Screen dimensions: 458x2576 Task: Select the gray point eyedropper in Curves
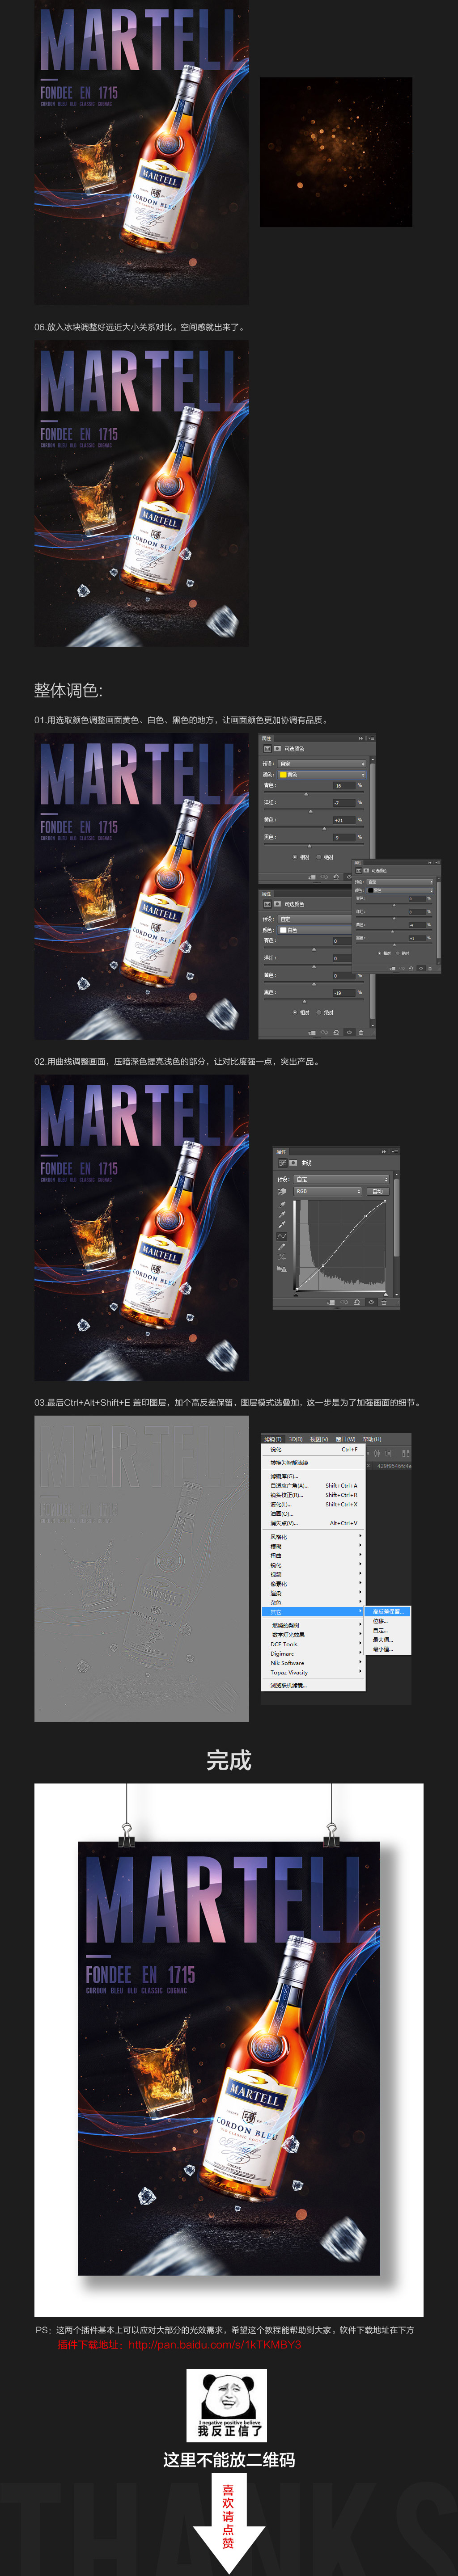[282, 1215]
